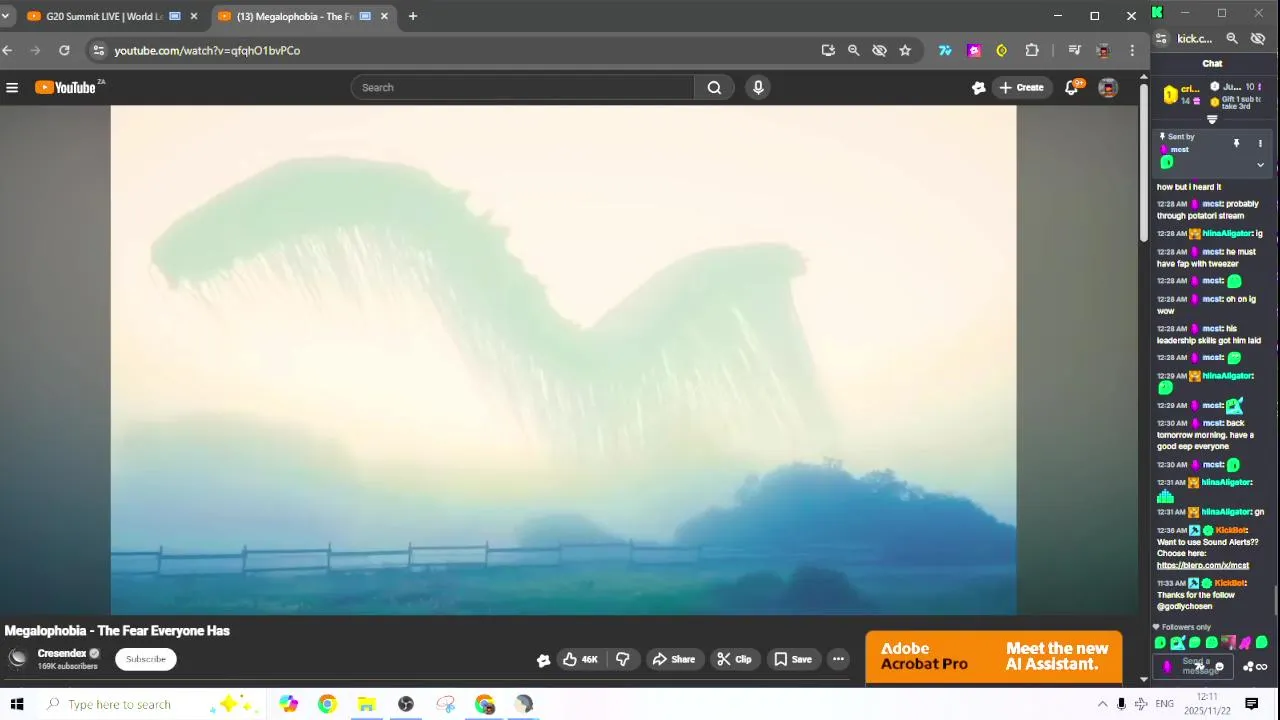
Task: Open the YouTube hamburger guide menu
Action: click(x=12, y=88)
